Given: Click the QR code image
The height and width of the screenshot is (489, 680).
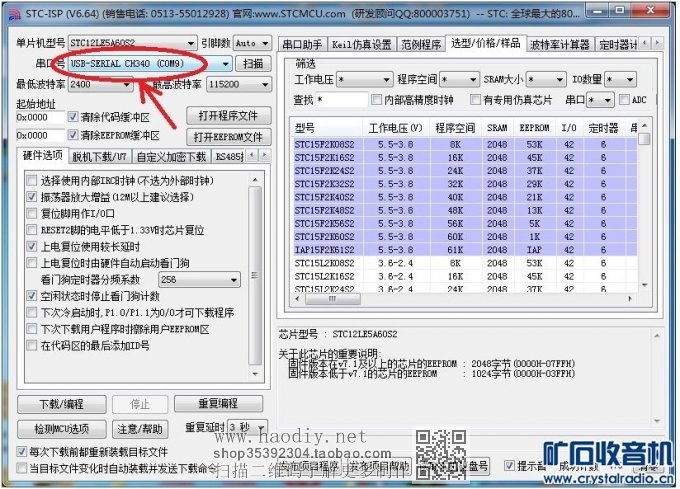Looking at the screenshot, I should [436, 450].
